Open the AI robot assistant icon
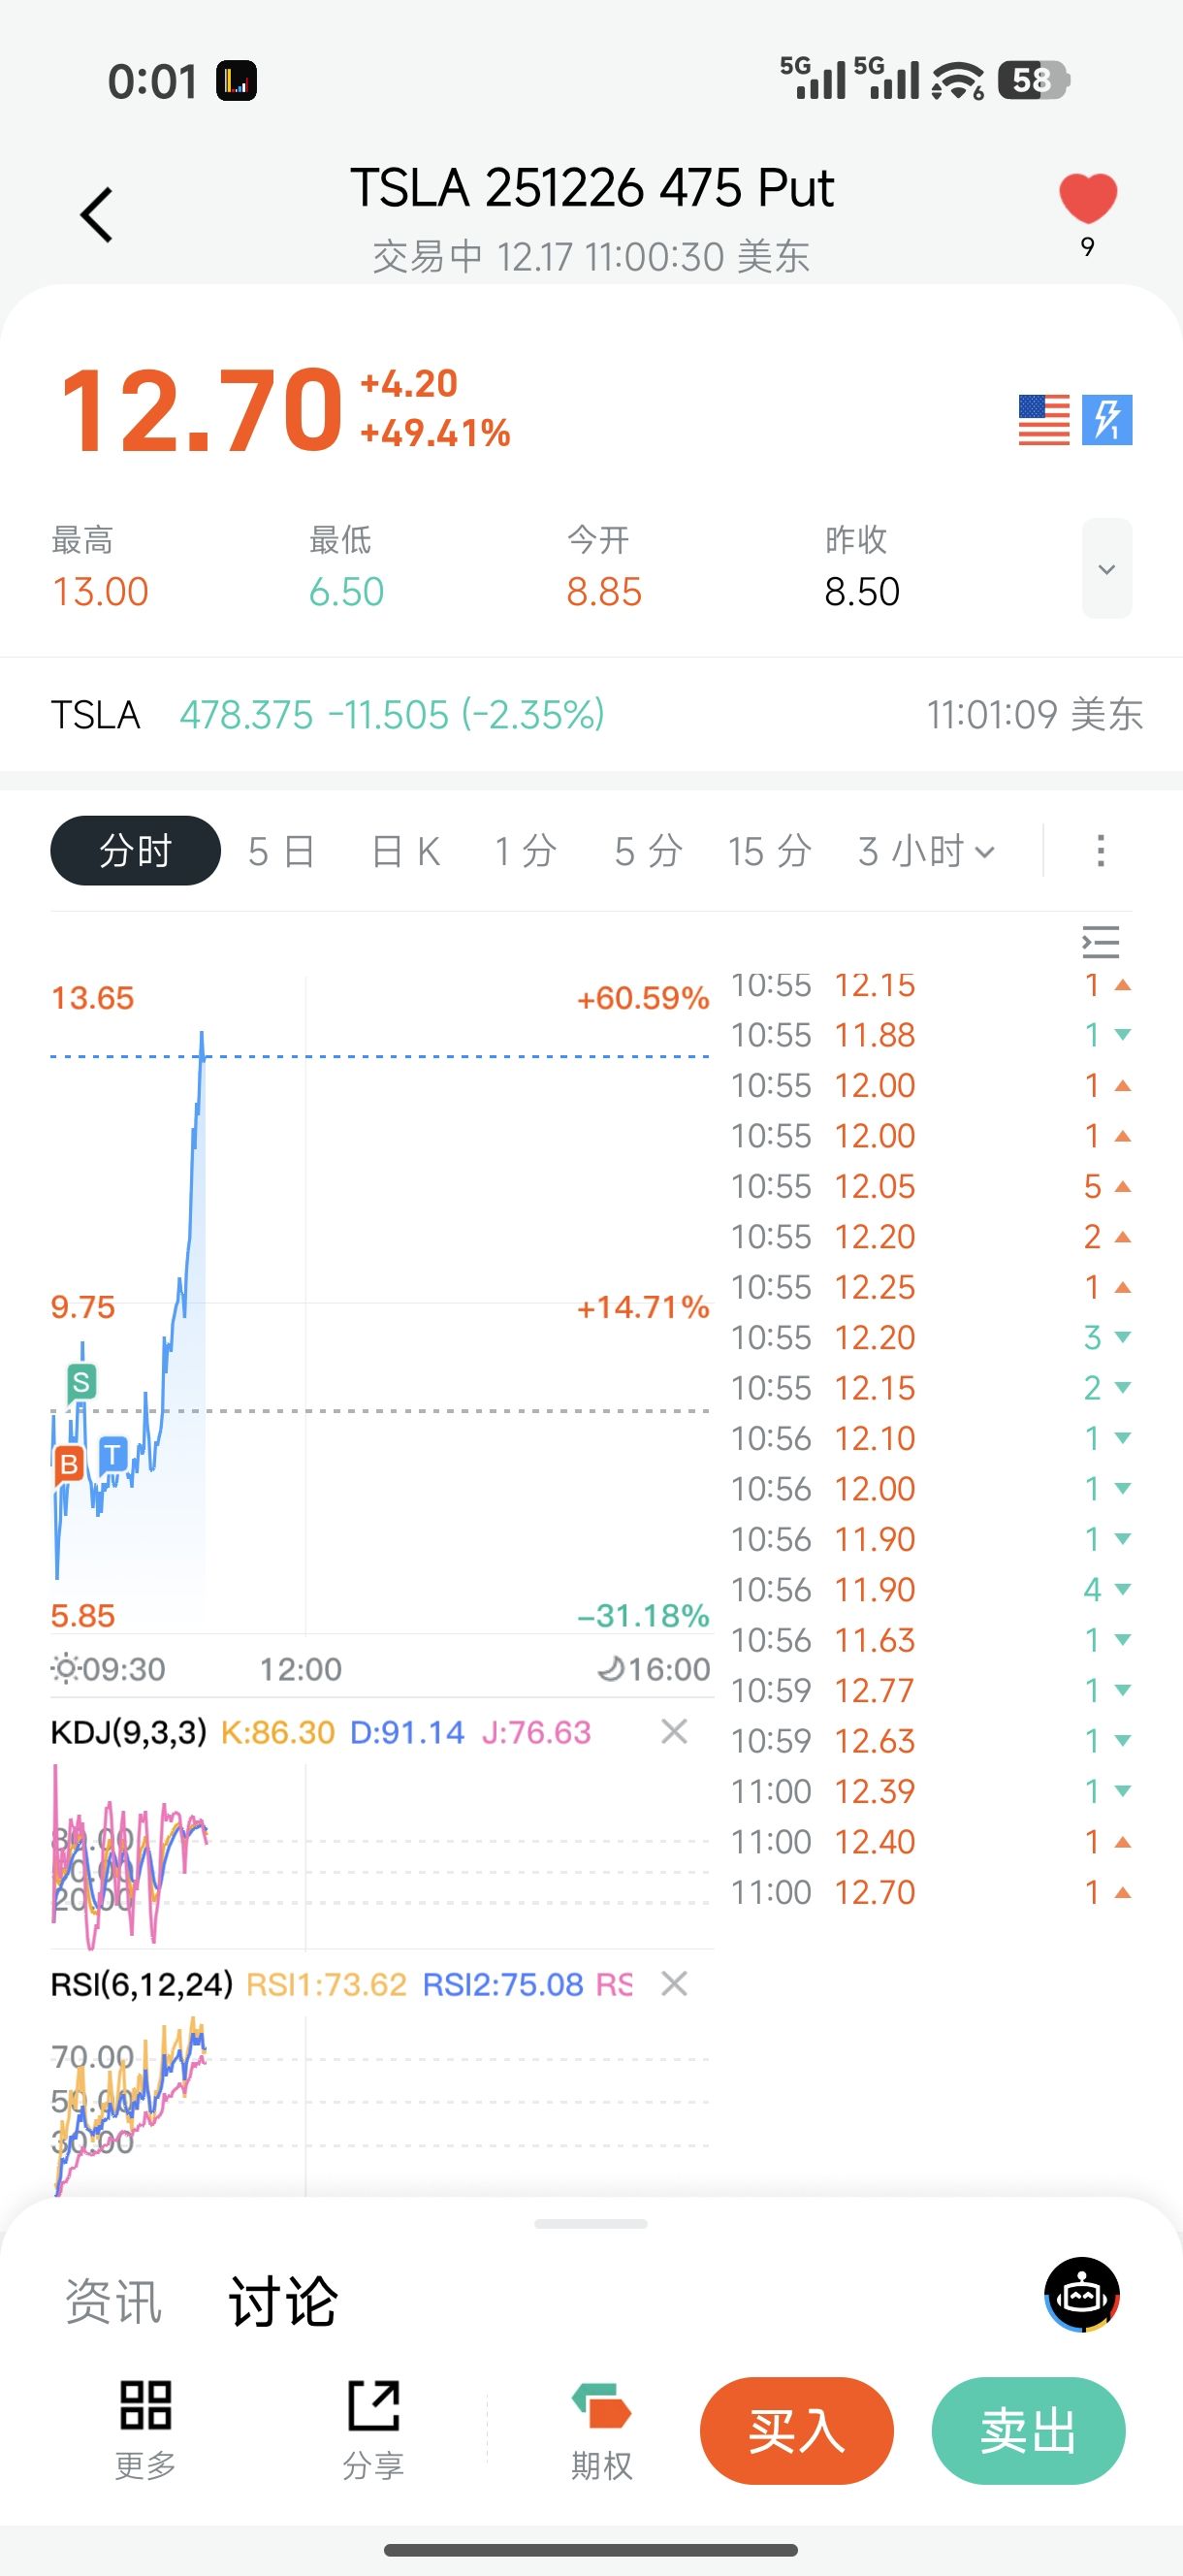Viewport: 1183px width, 2576px height. click(x=1082, y=2295)
